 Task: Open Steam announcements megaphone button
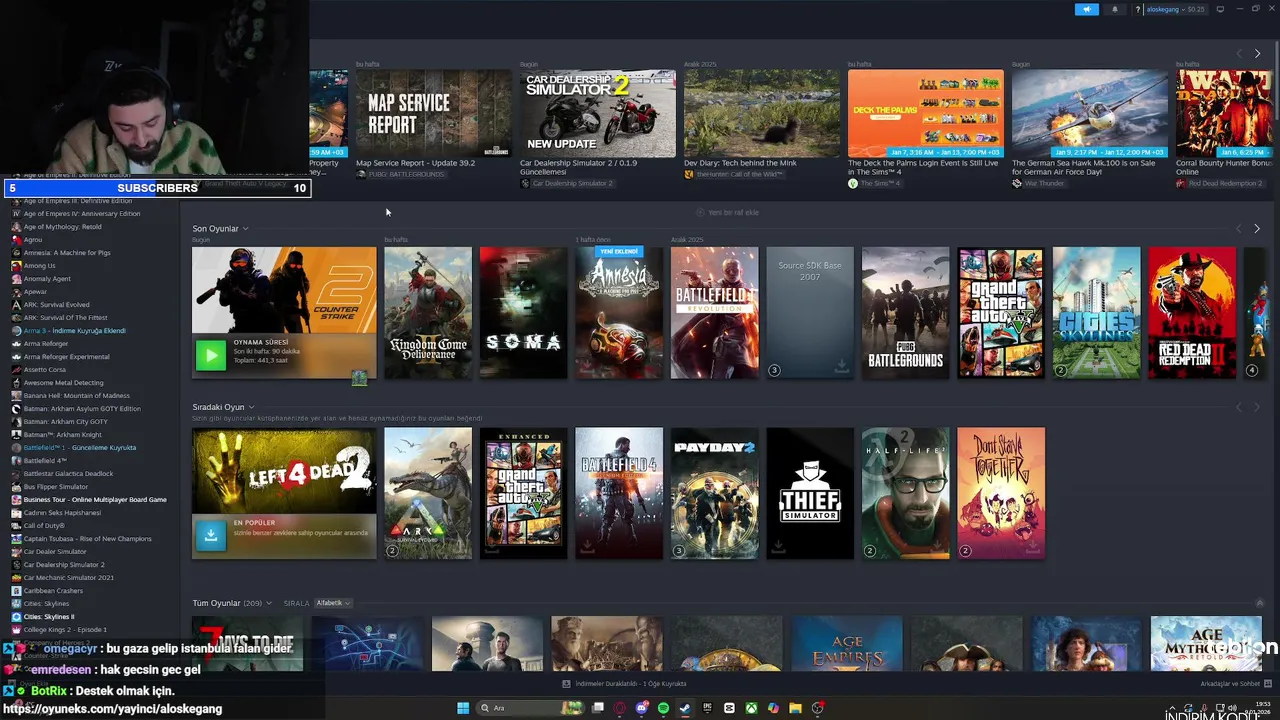pyautogui.click(x=1086, y=9)
